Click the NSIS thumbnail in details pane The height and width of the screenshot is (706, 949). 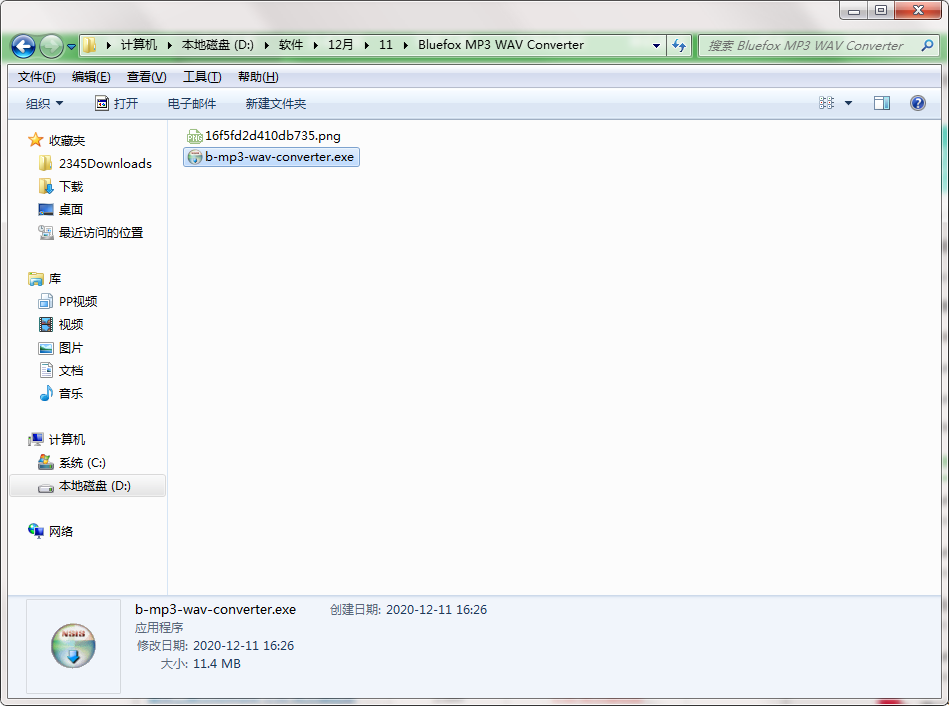tap(73, 646)
